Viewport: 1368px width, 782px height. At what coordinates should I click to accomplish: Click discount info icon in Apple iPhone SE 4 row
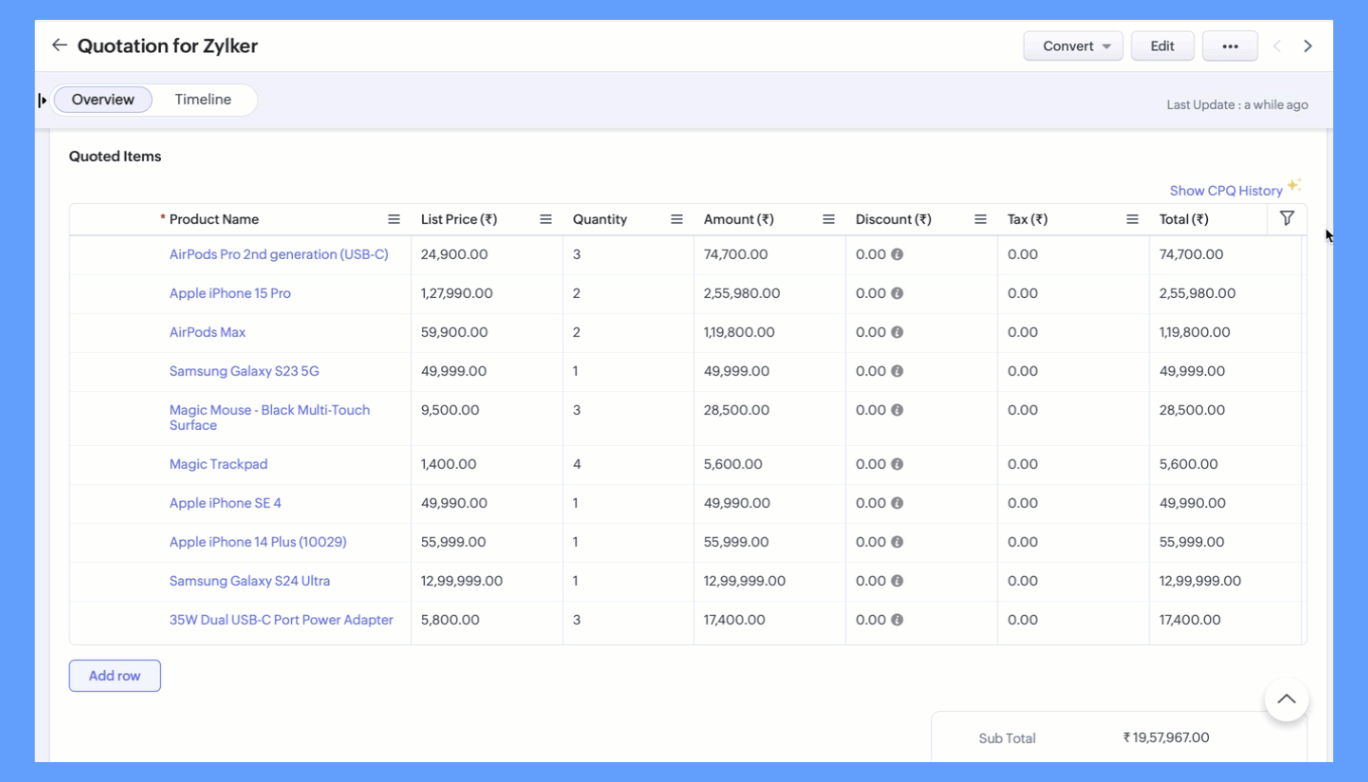[x=897, y=503]
